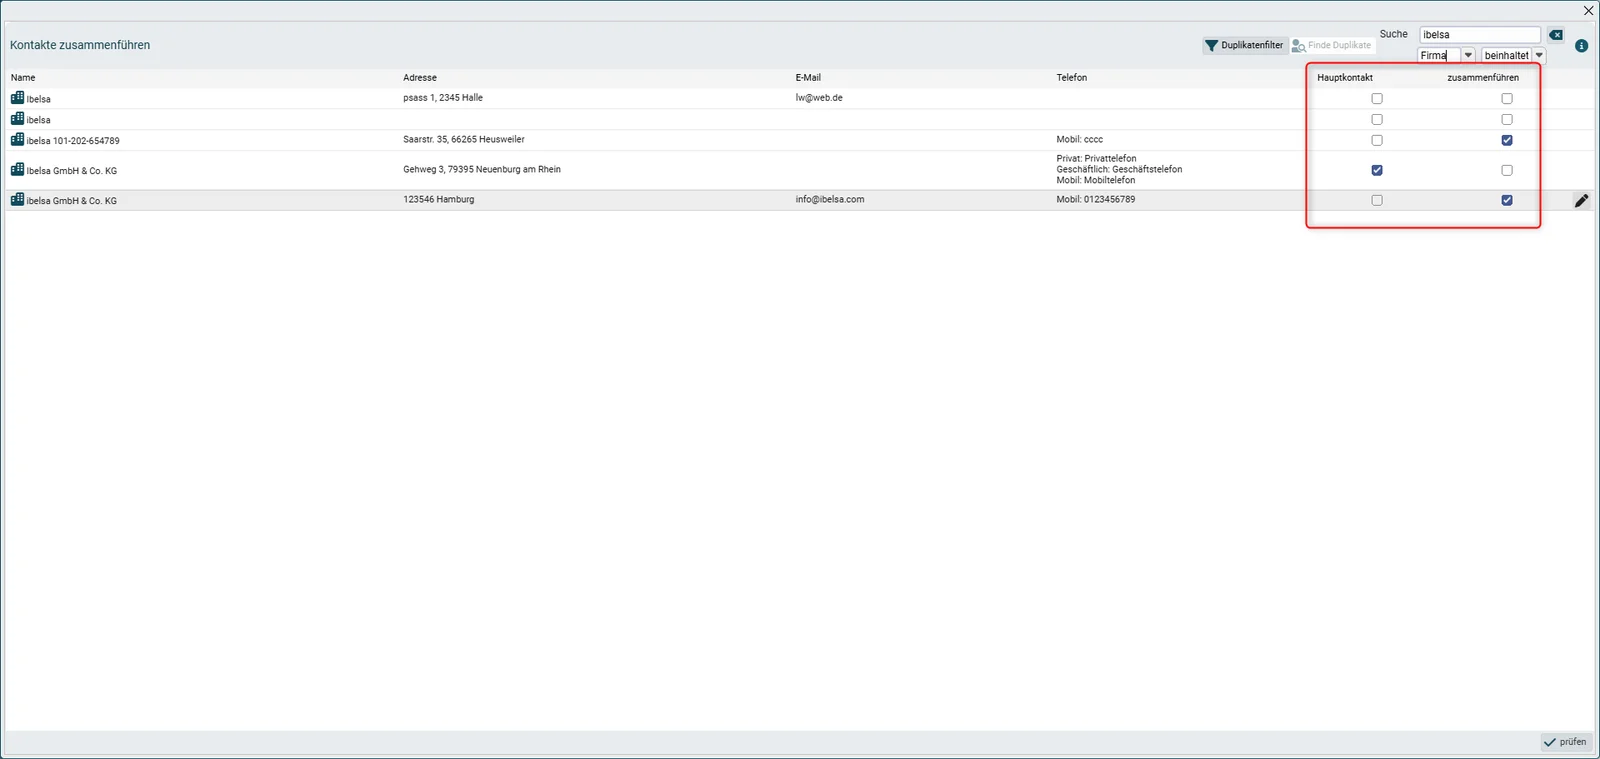Close the Kontakte zusammenführen dialog
This screenshot has height=759, width=1600.
point(1588,11)
